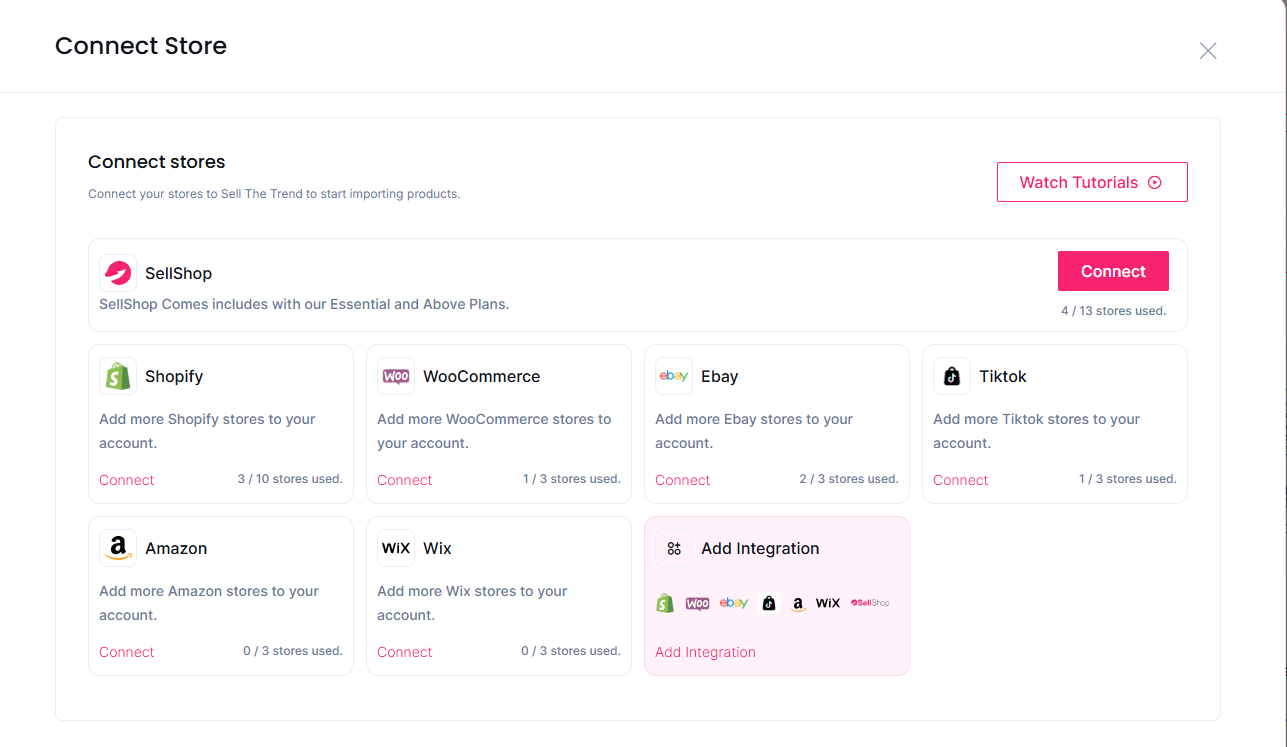
Task: Click 'SellShop Comes includes with our Essential' text
Action: coord(304,304)
